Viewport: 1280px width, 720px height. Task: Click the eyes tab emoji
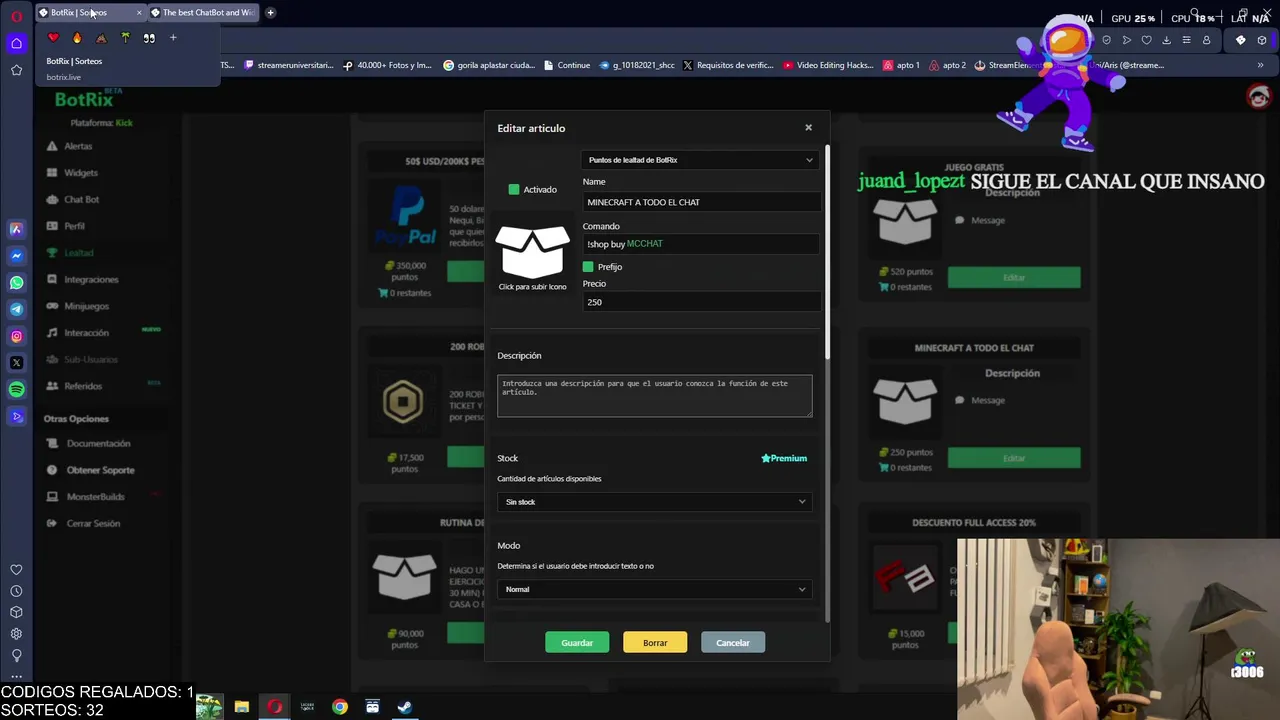(149, 38)
